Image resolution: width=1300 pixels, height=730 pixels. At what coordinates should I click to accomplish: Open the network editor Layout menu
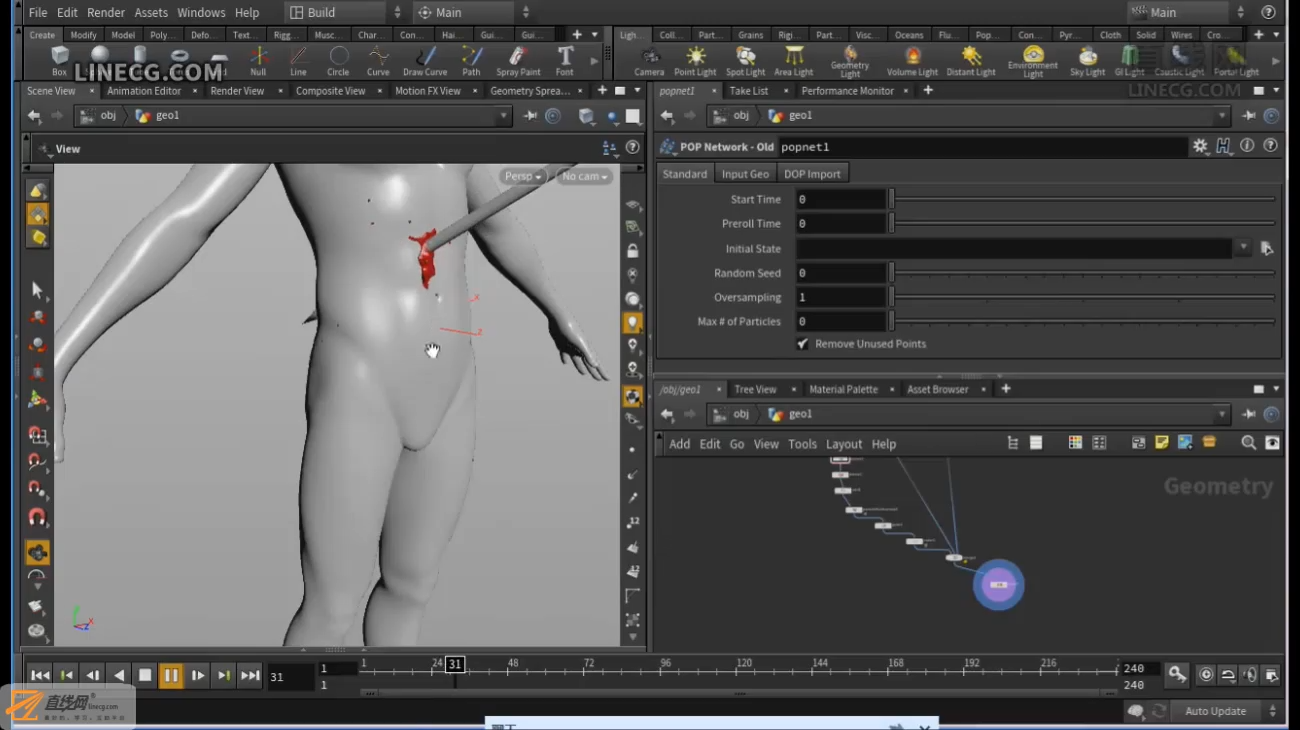pos(844,444)
